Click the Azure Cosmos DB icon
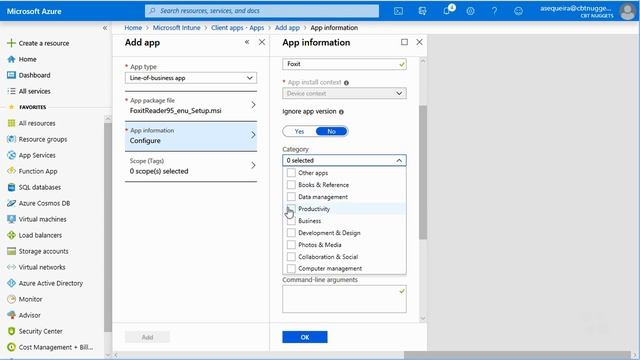Image resolution: width=640 pixels, height=360 pixels. pos(11,203)
